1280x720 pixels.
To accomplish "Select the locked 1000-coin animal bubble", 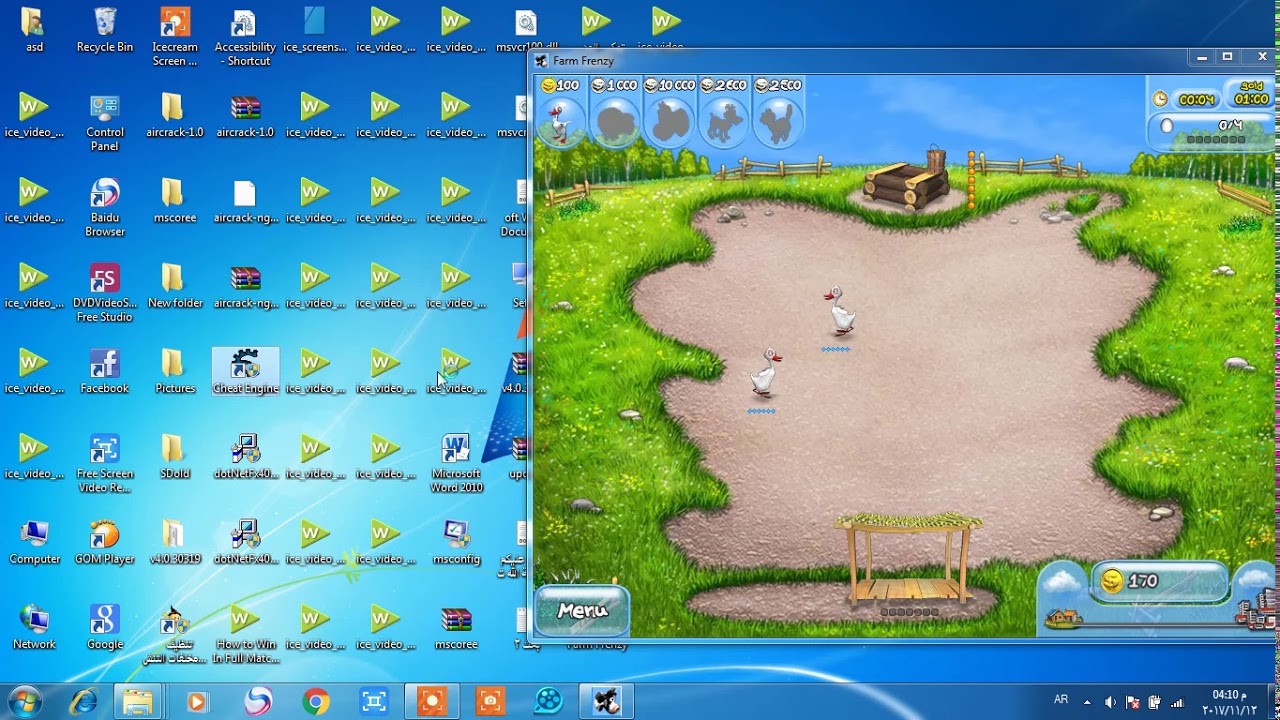I will point(615,113).
